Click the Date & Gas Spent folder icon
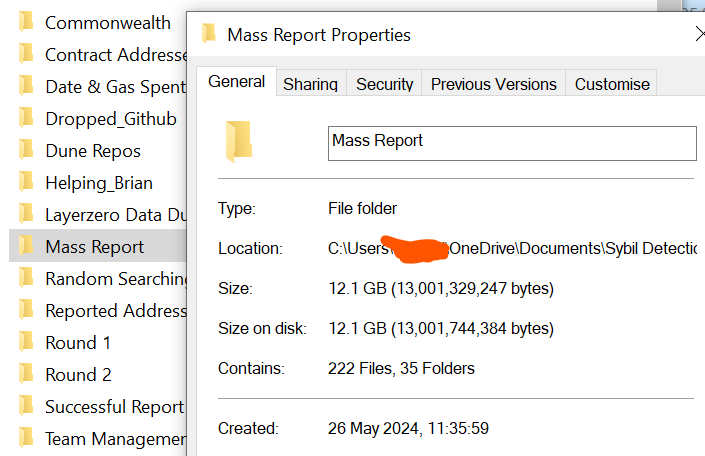This screenshot has height=456, width=705. [x=26, y=85]
